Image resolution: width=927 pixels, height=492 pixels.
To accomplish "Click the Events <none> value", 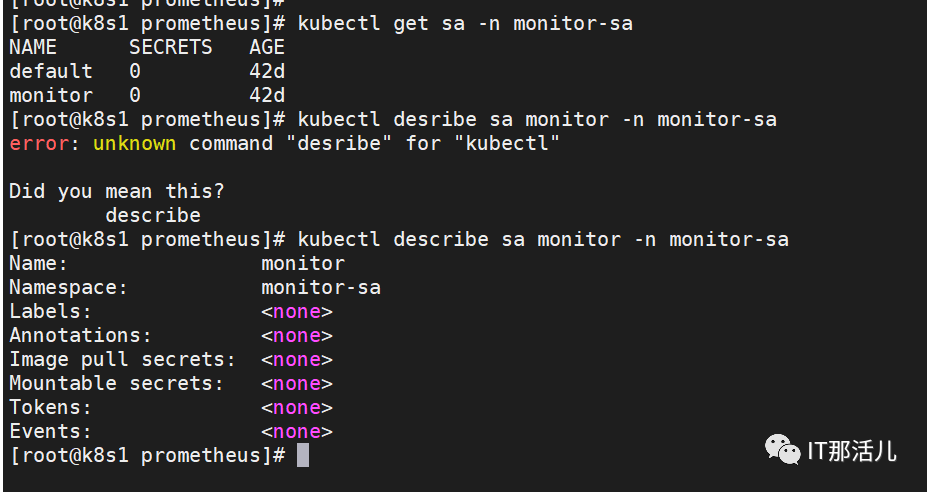I will pos(297,432).
